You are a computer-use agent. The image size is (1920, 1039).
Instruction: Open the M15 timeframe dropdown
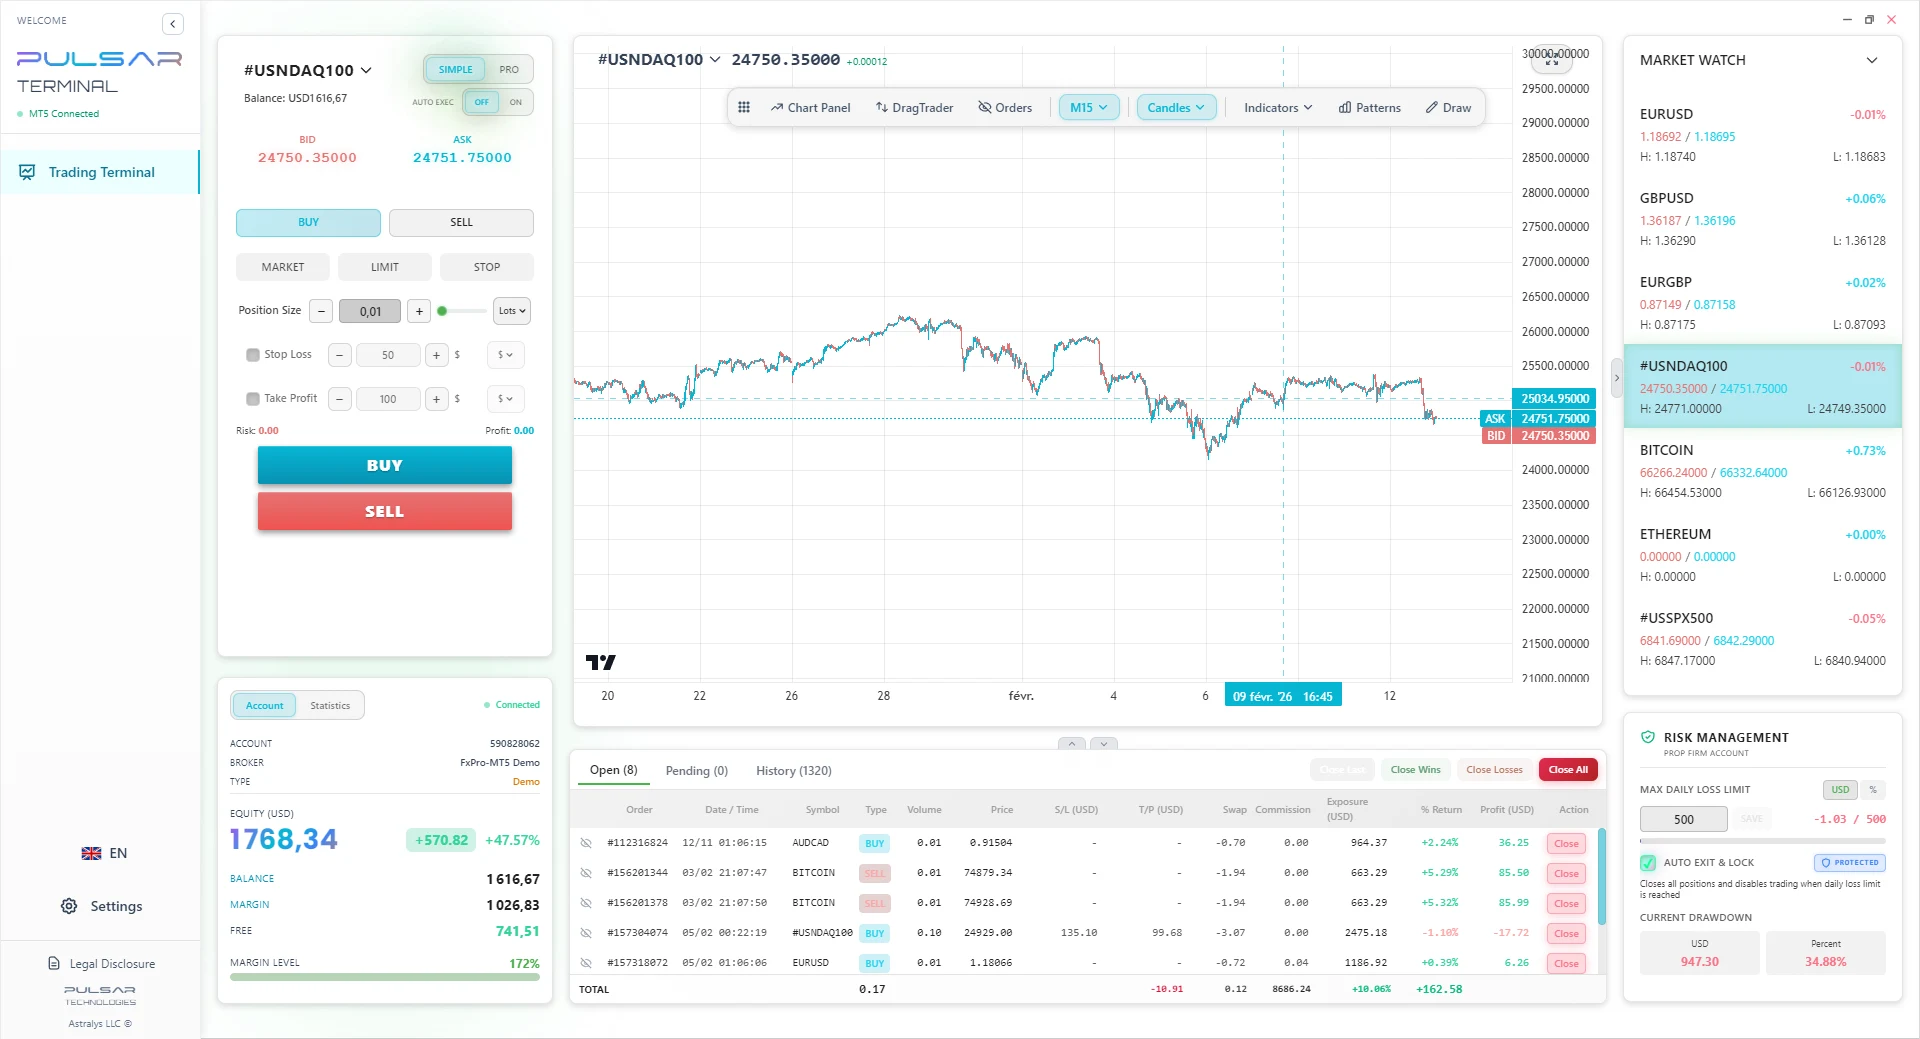[1089, 108]
